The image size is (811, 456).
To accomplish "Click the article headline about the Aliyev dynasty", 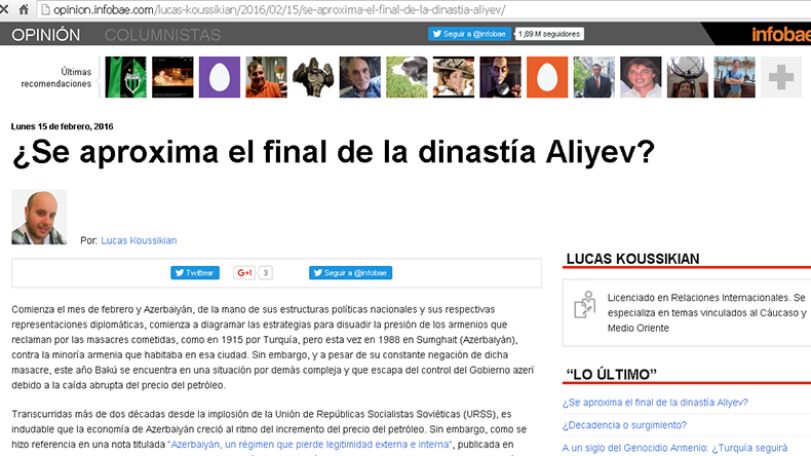I will [x=334, y=153].
